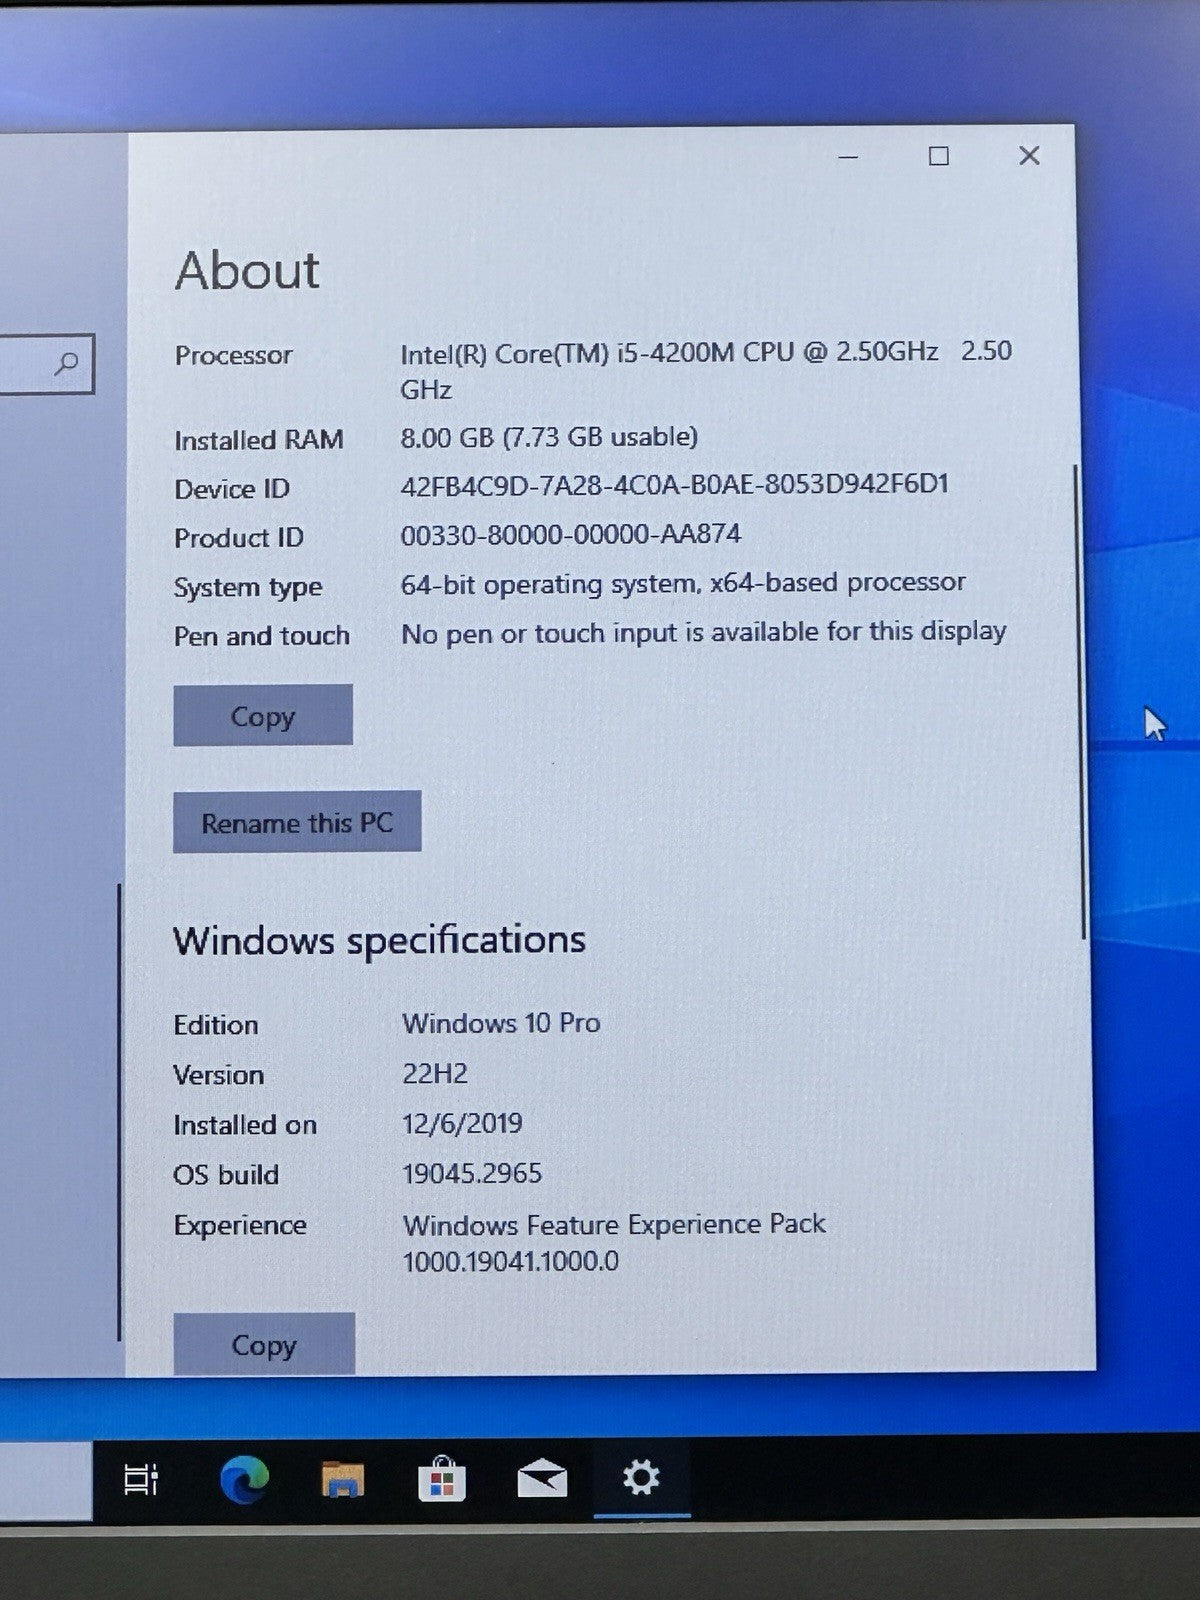
Task: Click the Pen and touch label
Action: point(261,636)
